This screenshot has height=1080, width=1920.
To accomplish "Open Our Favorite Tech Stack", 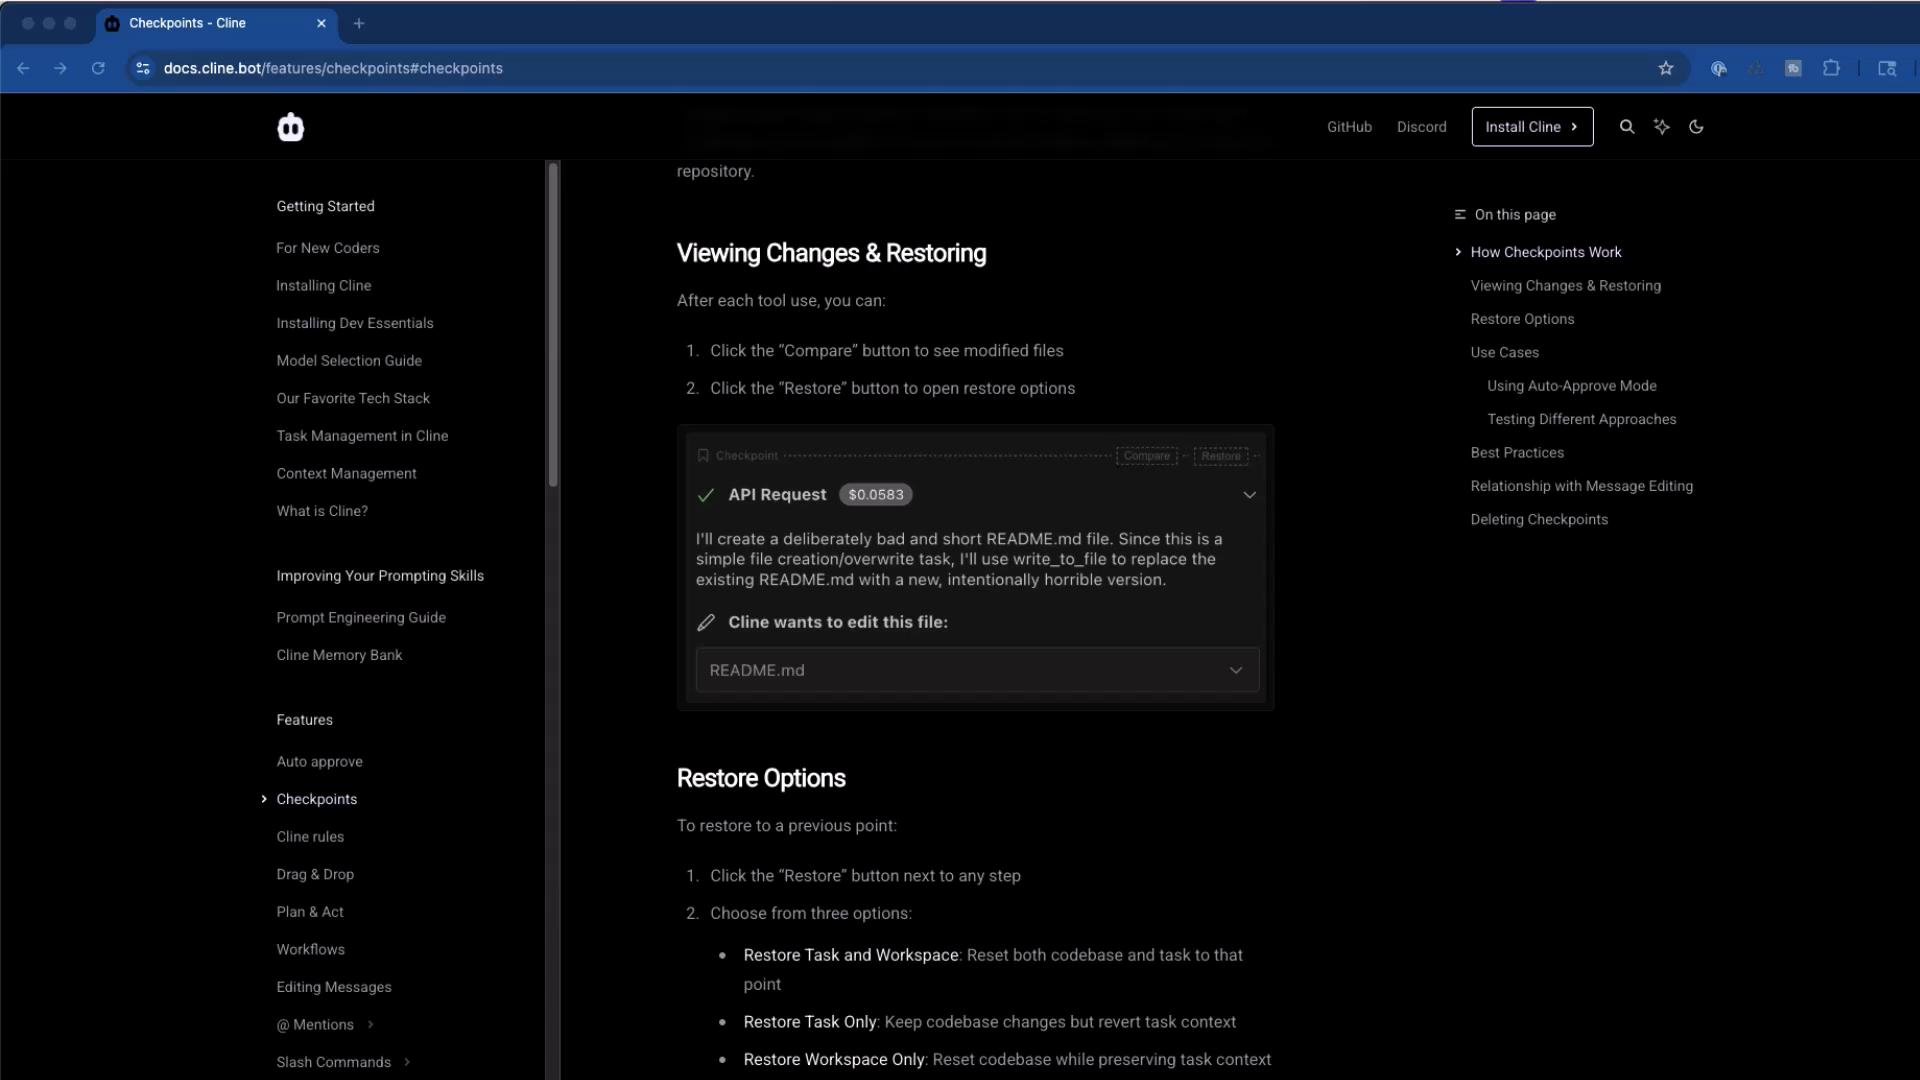I will [x=353, y=398].
